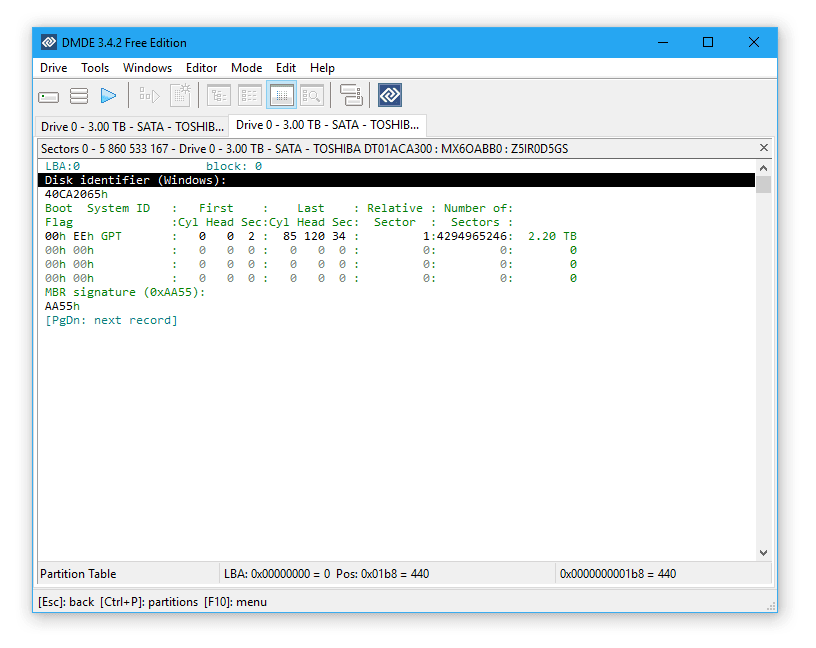
Task: Click the MBR signature (0xAA55) label
Action: [x=125, y=293]
